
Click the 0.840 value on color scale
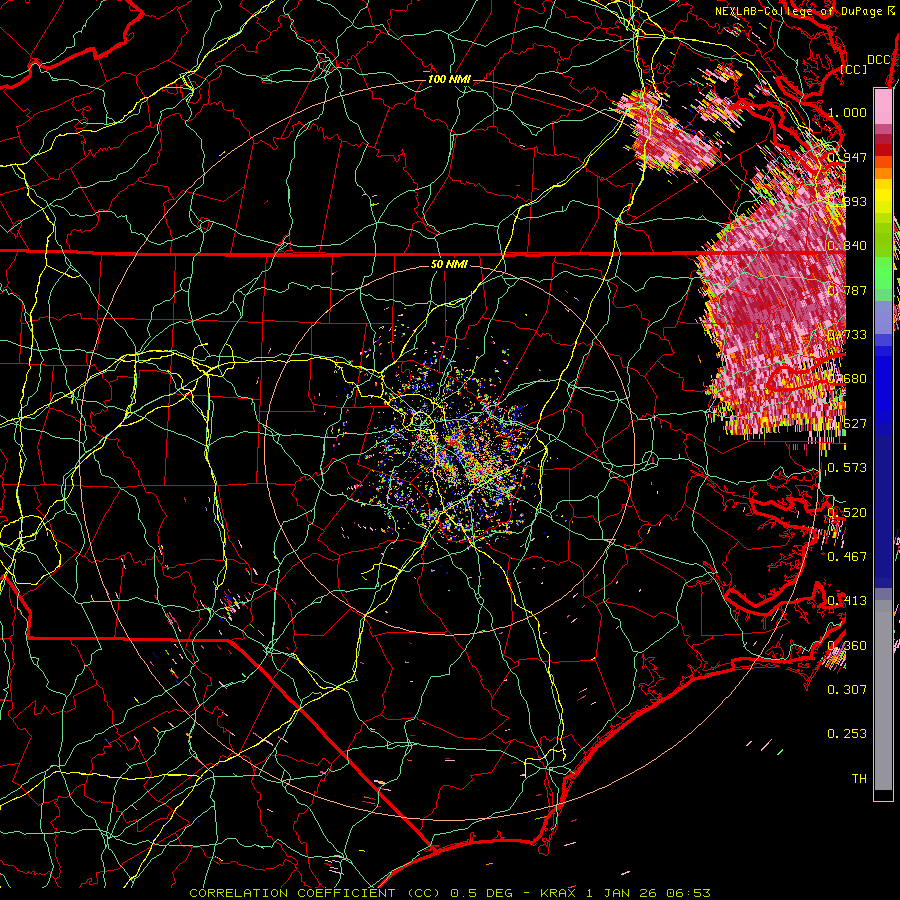point(847,246)
